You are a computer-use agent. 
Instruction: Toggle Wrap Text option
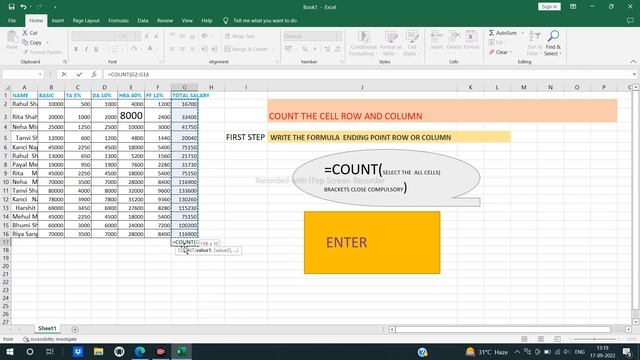pos(240,36)
